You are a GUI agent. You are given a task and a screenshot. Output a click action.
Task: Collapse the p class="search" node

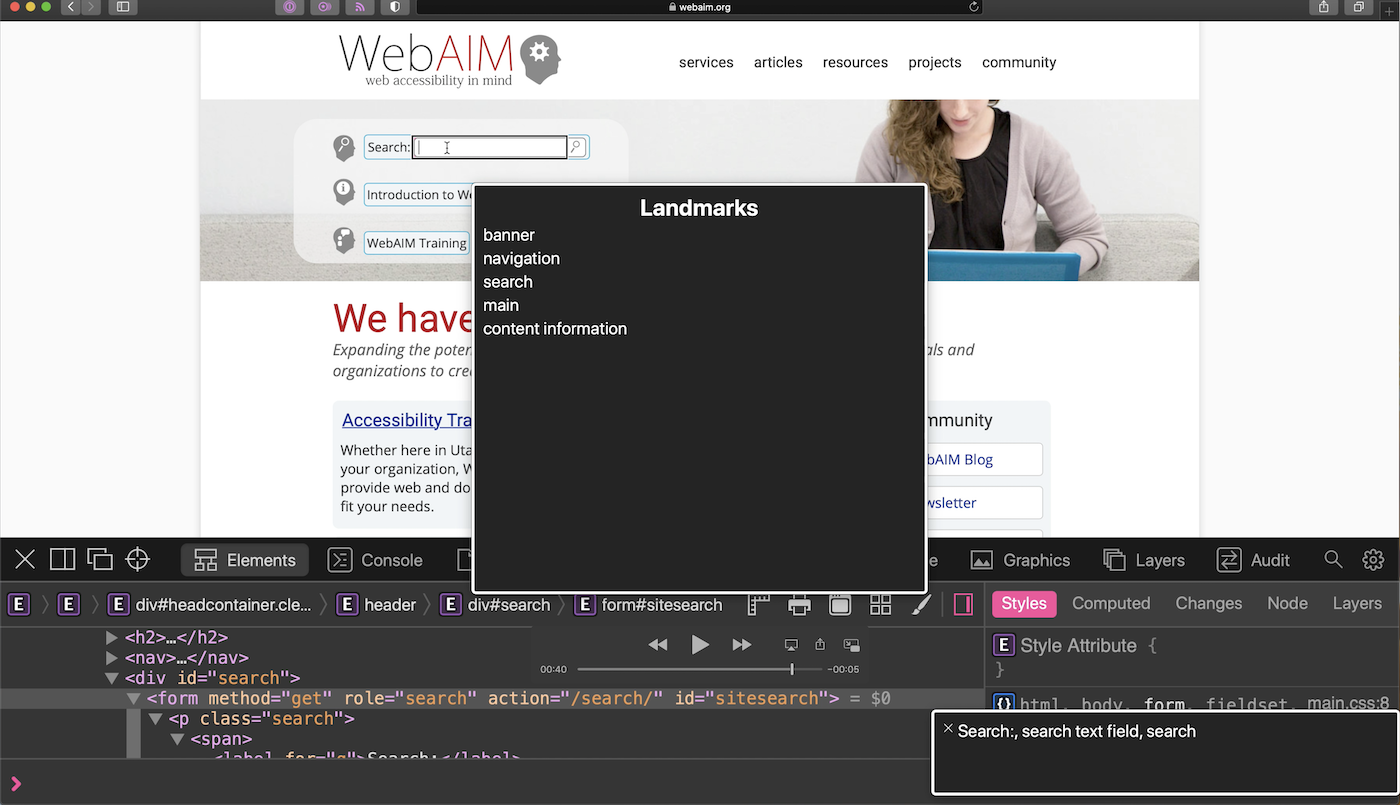pos(156,719)
